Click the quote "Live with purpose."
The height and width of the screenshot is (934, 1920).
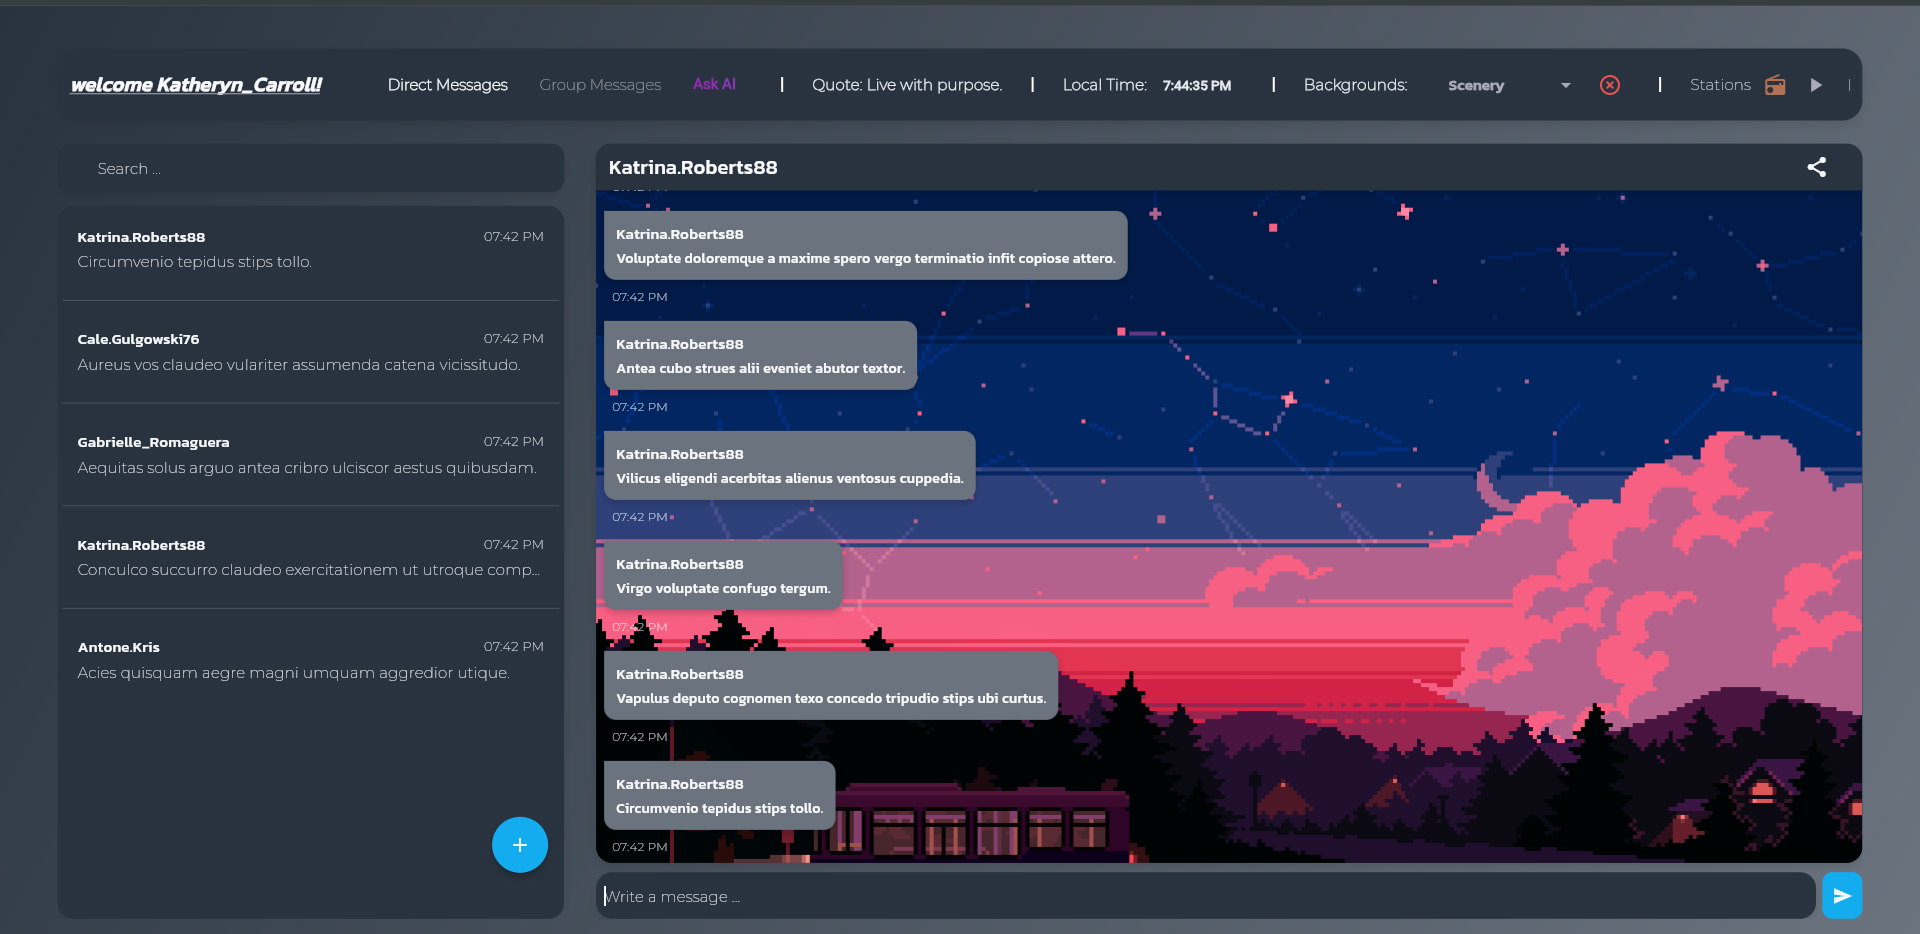934,85
